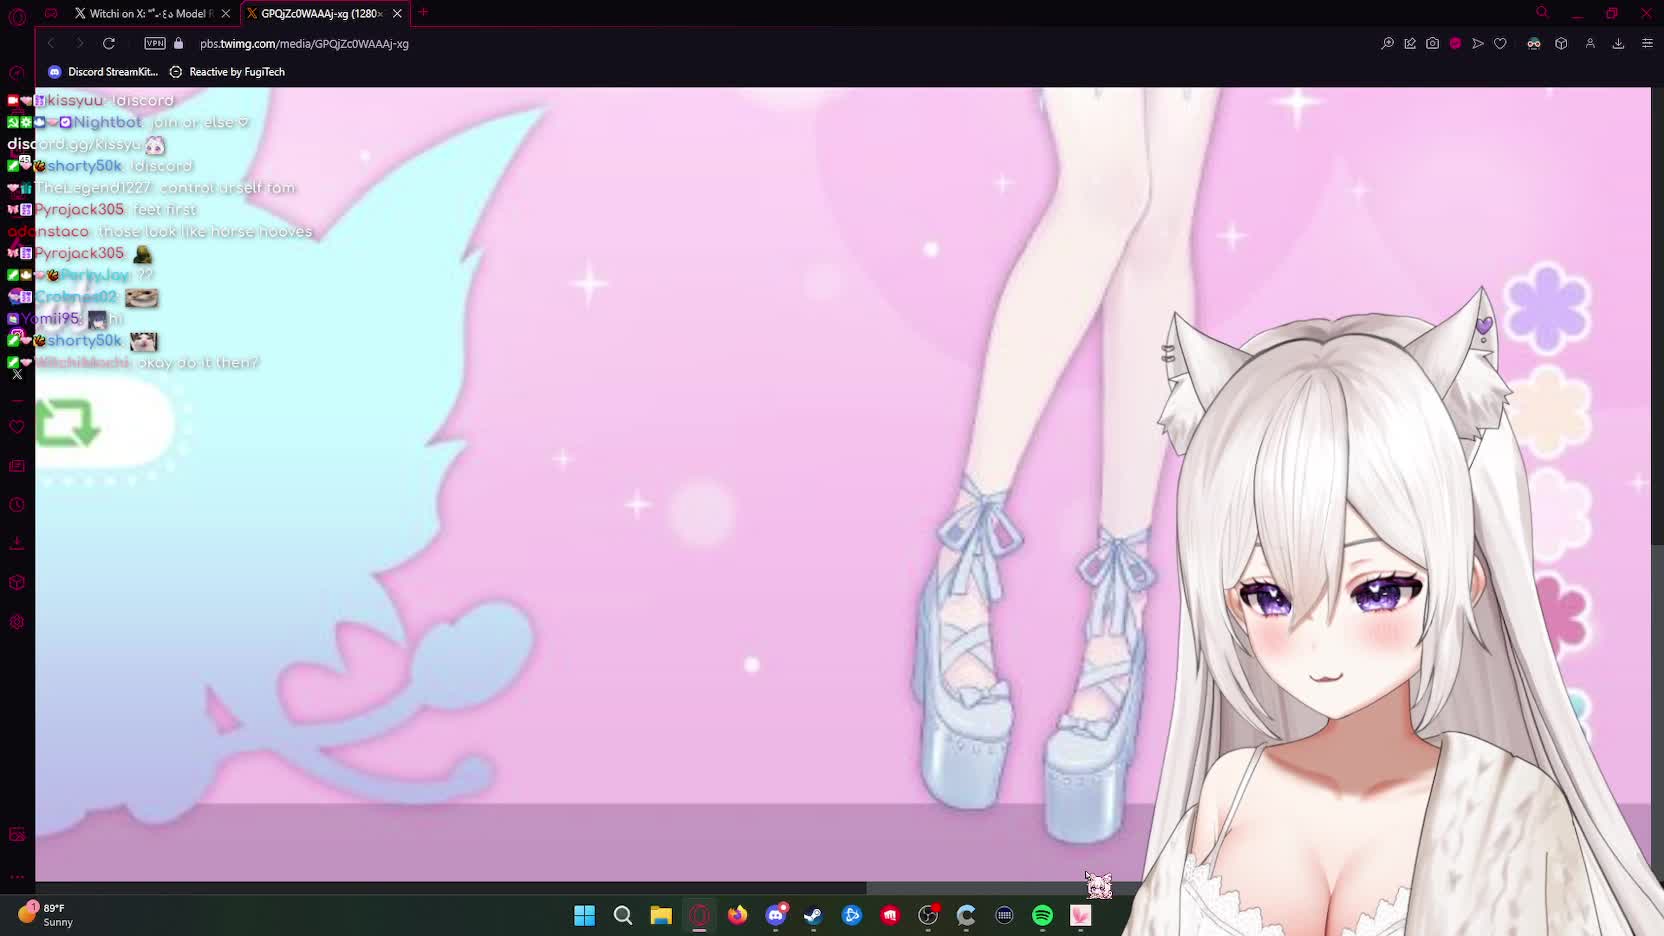Open the X (Twitter) sidebar icon
Image resolution: width=1664 pixels, height=936 pixels.
tap(17, 374)
